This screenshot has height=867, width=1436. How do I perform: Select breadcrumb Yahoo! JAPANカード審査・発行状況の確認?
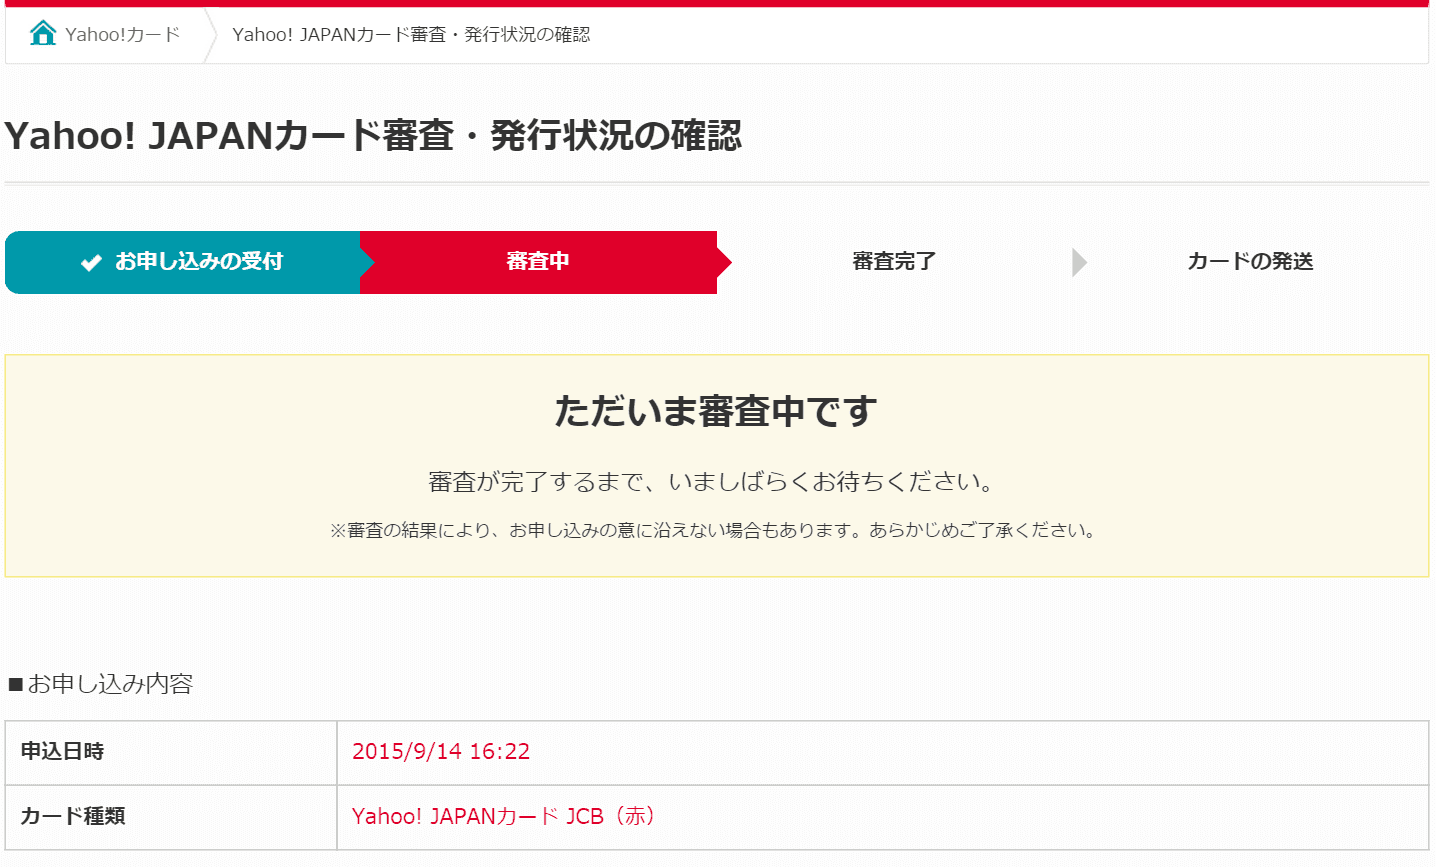click(411, 35)
